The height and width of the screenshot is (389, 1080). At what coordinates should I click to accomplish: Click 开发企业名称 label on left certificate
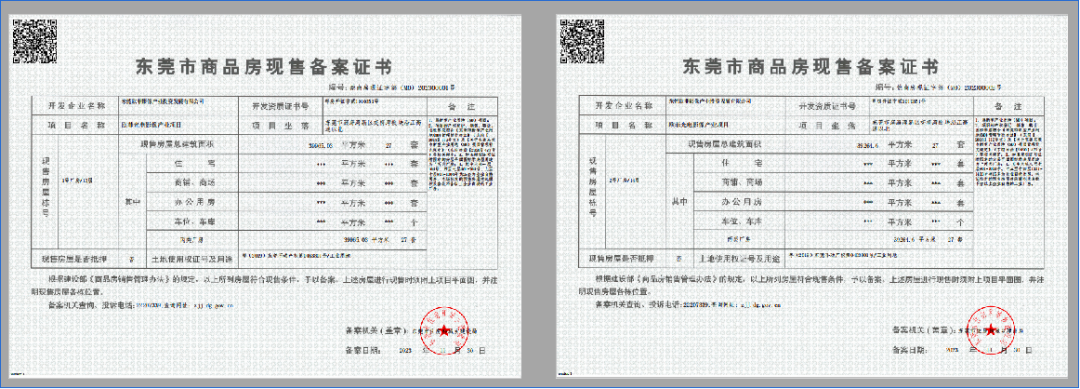click(x=76, y=106)
